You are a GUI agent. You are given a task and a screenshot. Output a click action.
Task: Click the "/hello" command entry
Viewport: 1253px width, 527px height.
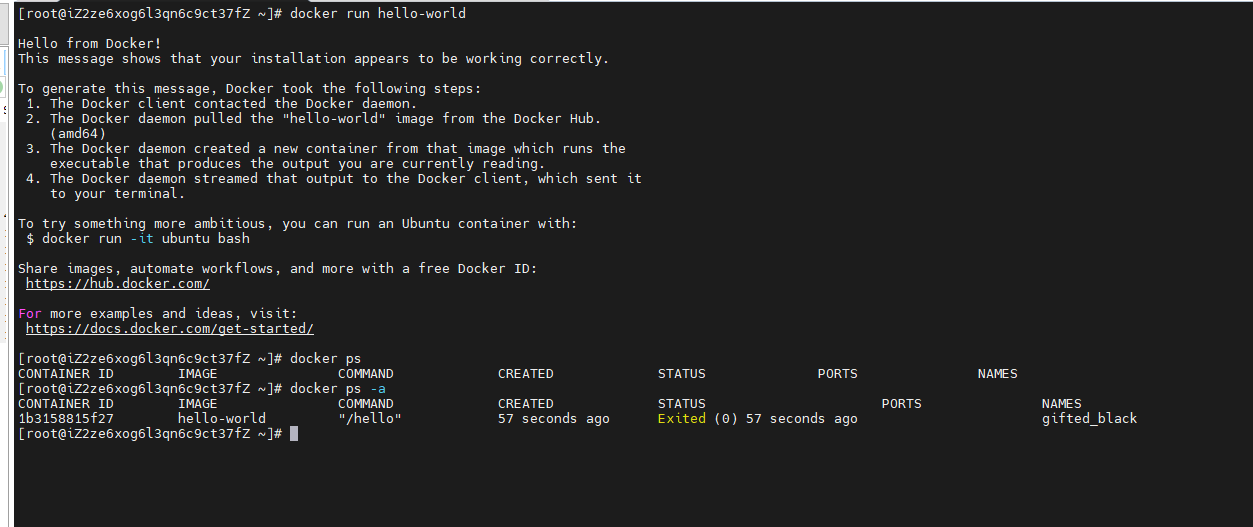click(x=370, y=419)
